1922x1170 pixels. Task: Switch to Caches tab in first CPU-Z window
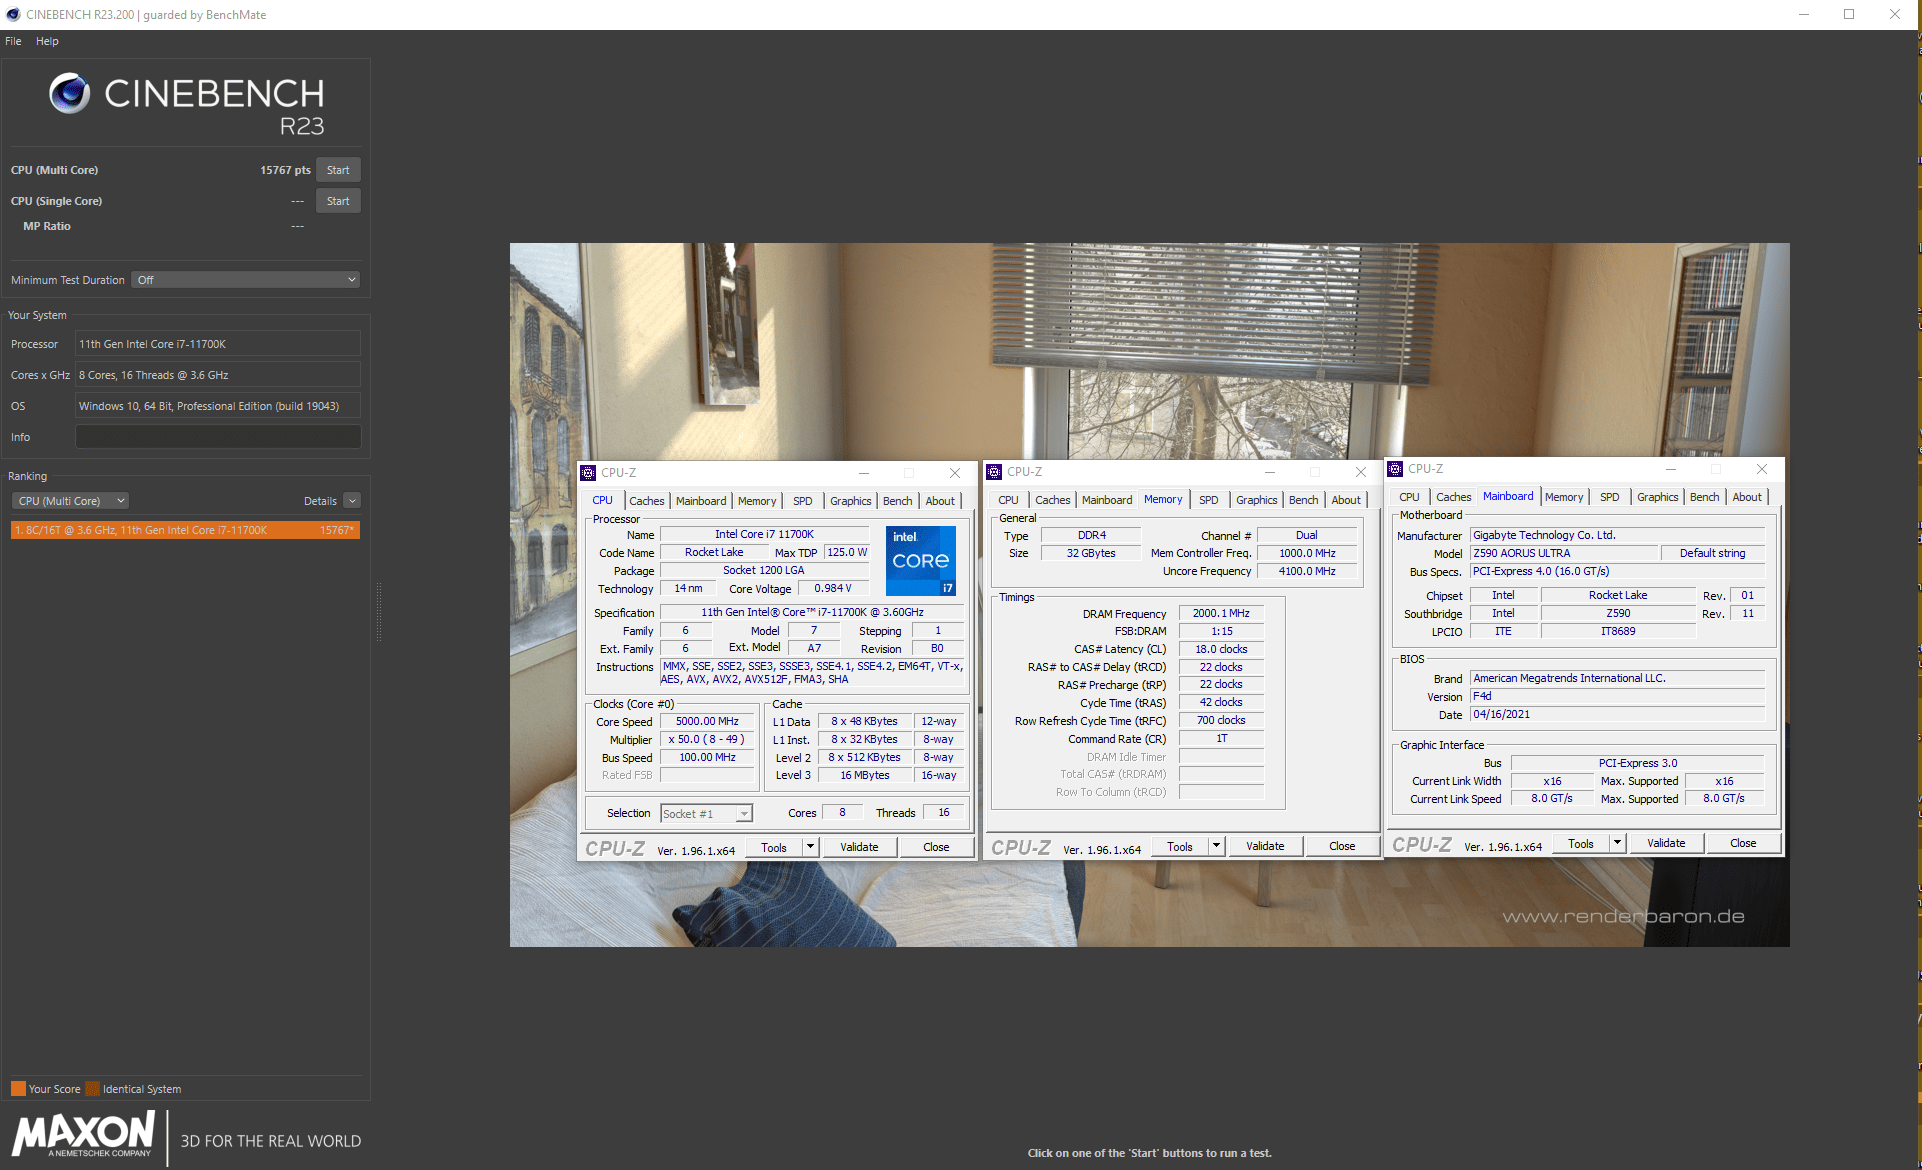pyautogui.click(x=646, y=501)
